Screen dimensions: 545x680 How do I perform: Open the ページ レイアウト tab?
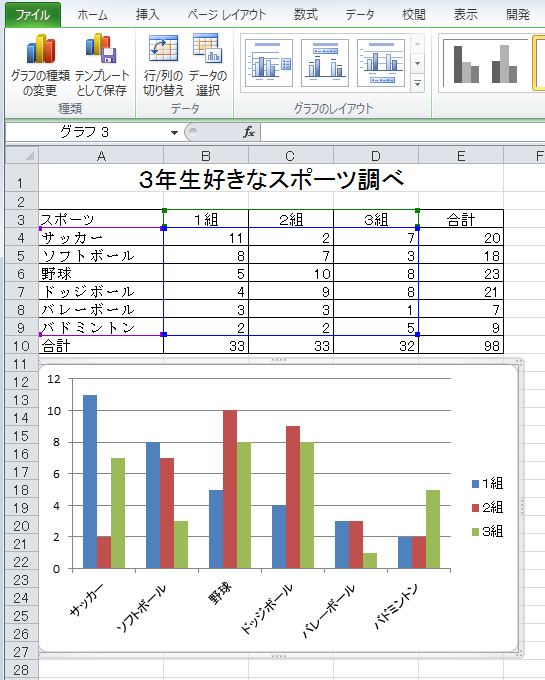[x=226, y=15]
